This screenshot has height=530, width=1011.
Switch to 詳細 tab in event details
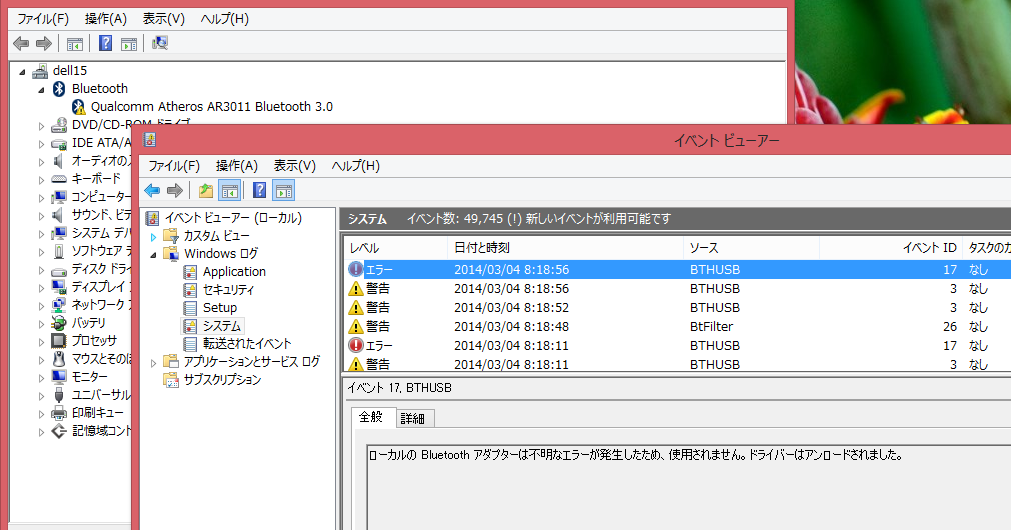[x=413, y=418]
